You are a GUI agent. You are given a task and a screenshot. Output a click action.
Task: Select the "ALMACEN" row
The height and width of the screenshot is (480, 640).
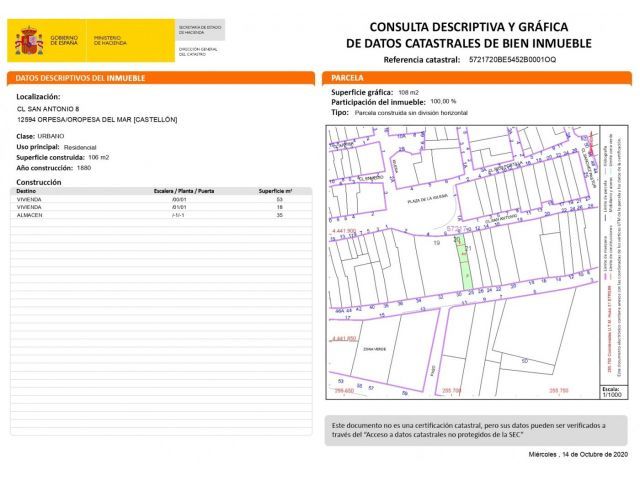tap(161, 215)
